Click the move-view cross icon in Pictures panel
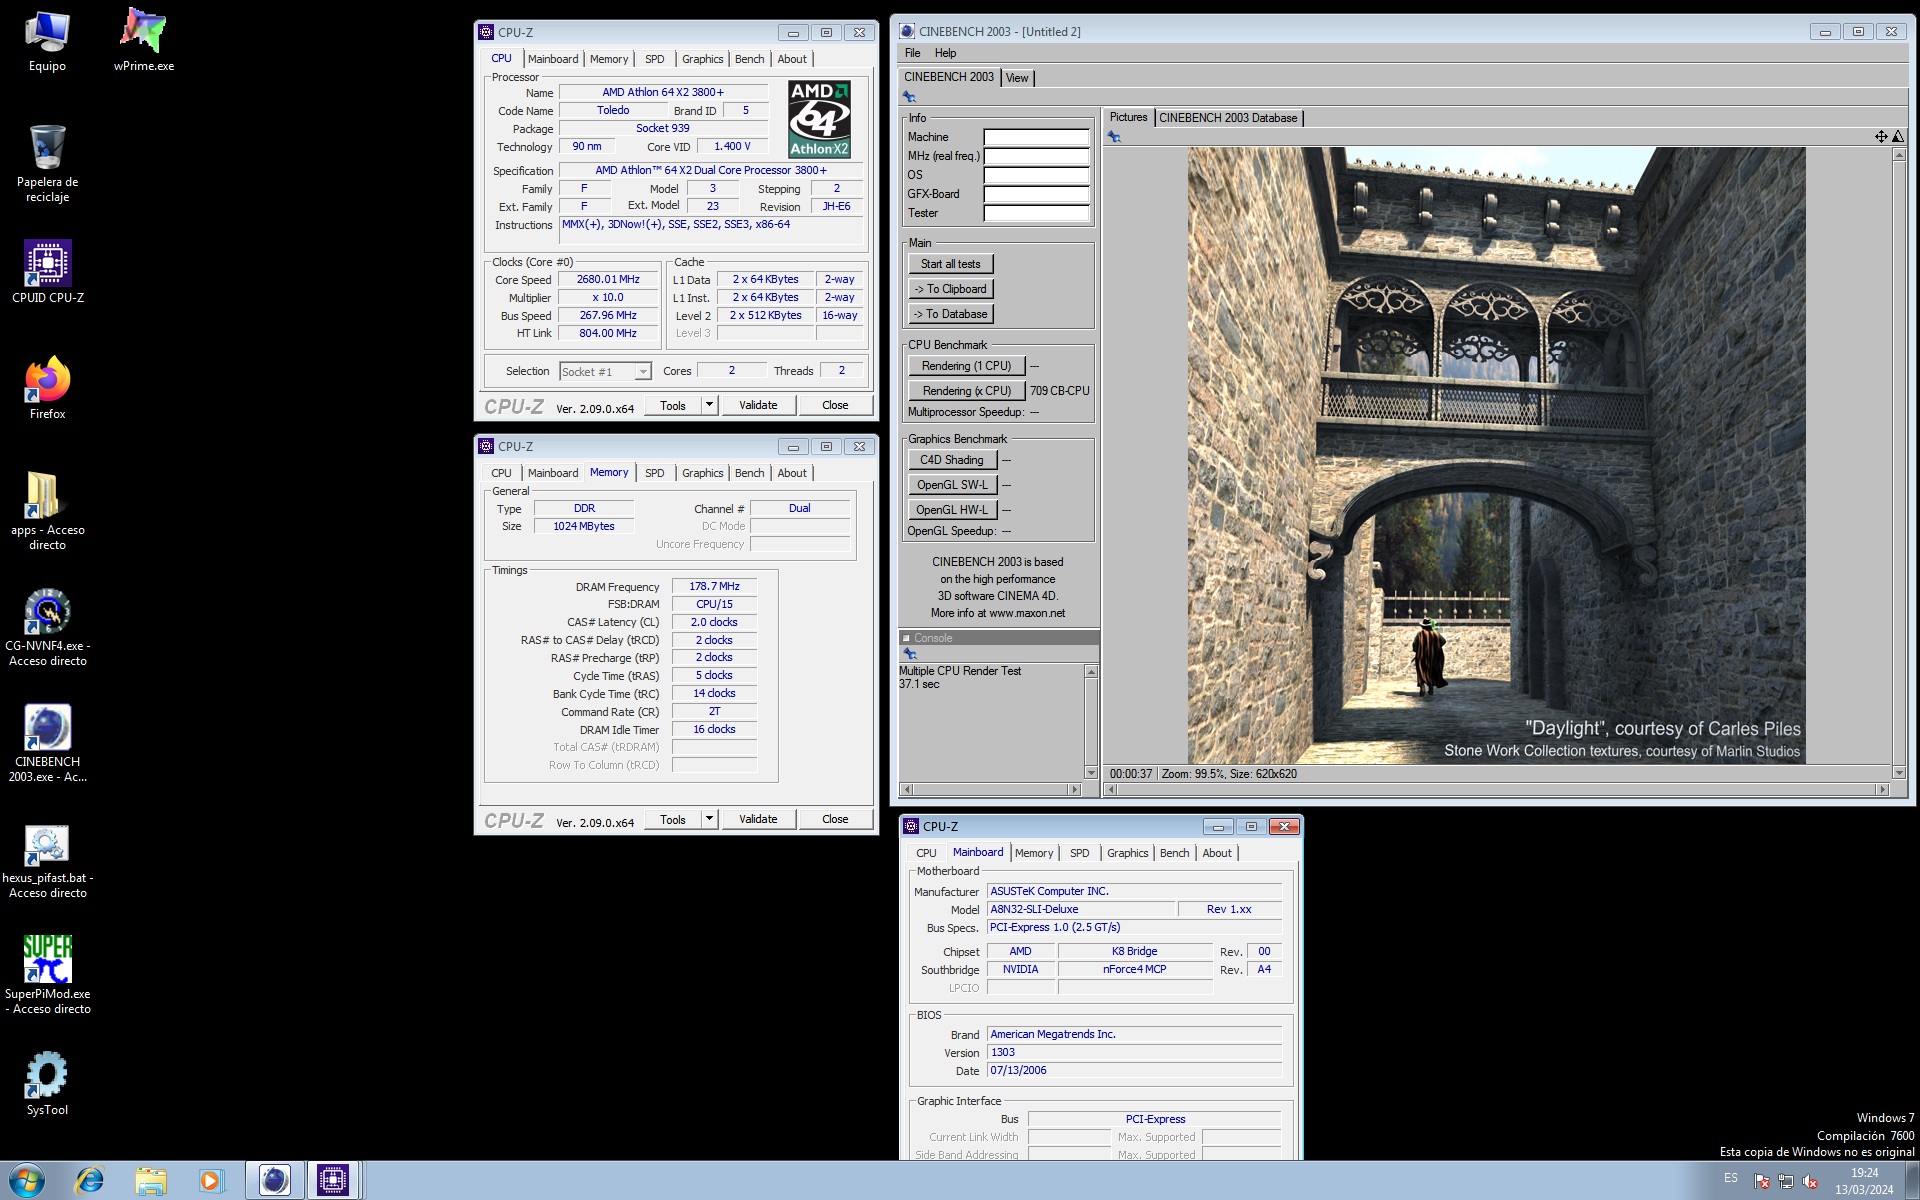The width and height of the screenshot is (1920, 1200). tap(1880, 137)
